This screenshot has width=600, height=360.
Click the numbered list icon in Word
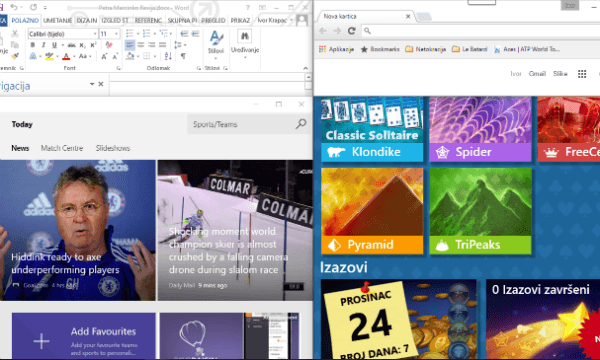click(146, 34)
